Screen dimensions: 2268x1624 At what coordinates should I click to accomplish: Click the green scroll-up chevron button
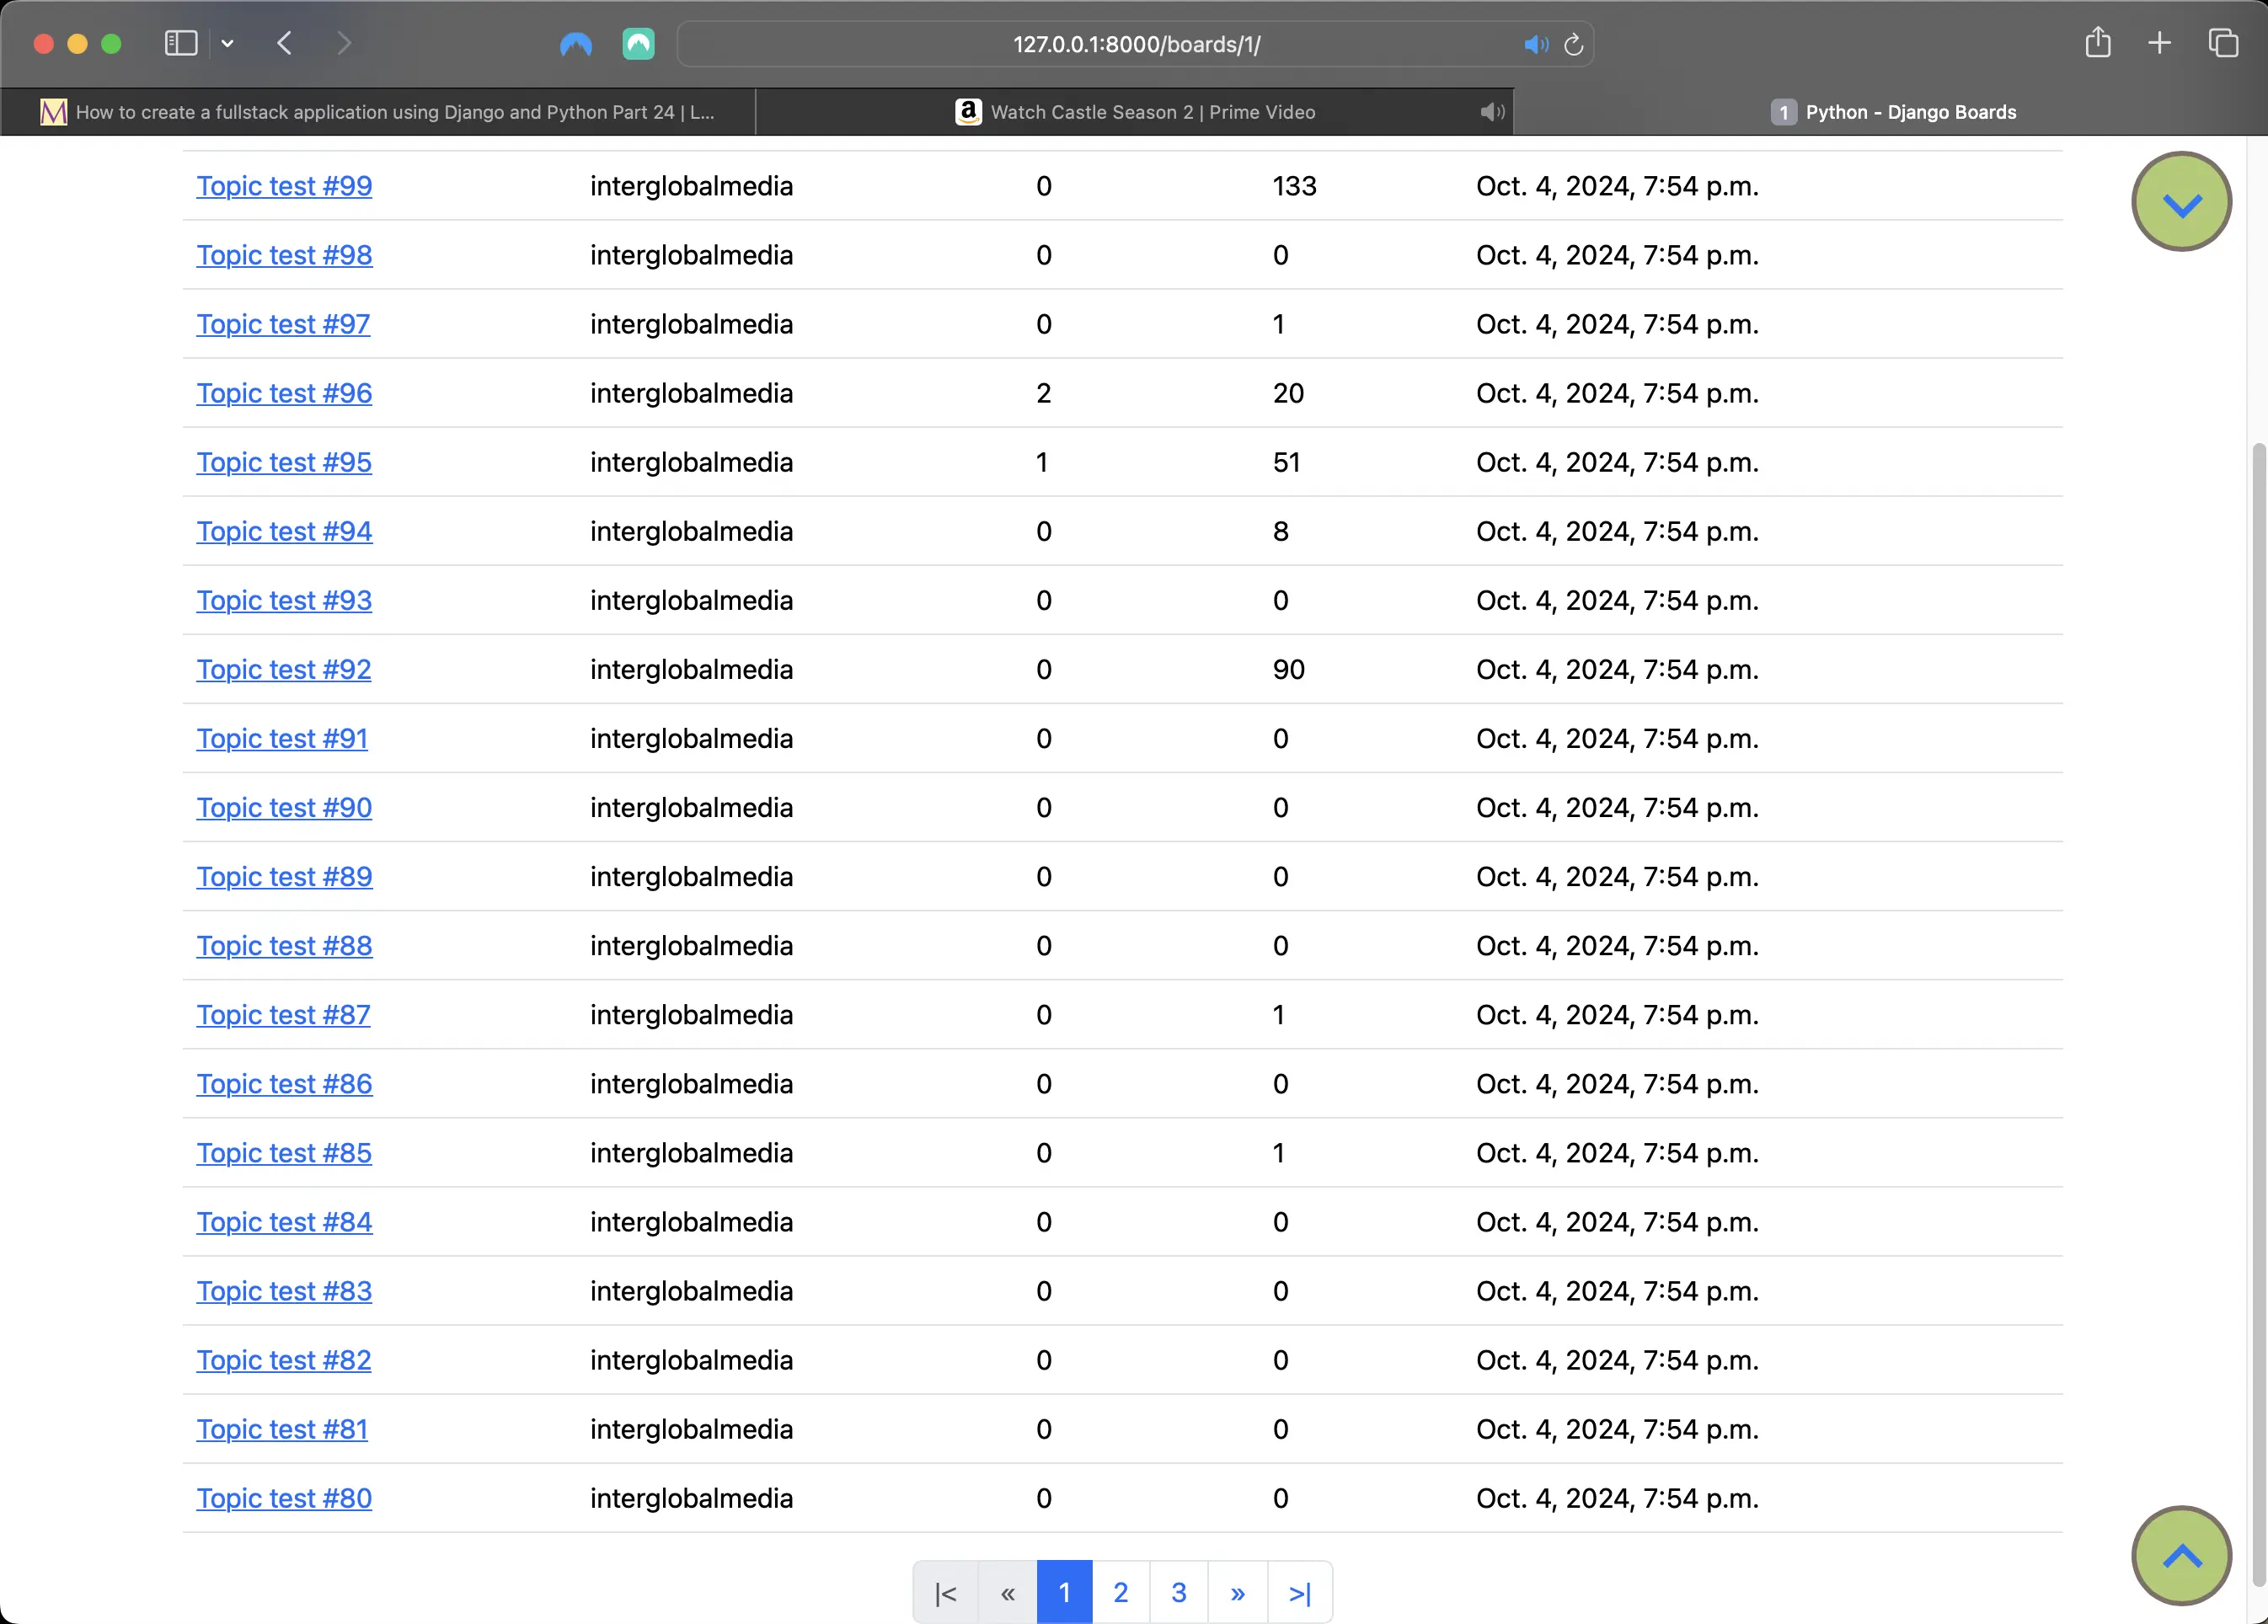[2181, 1556]
